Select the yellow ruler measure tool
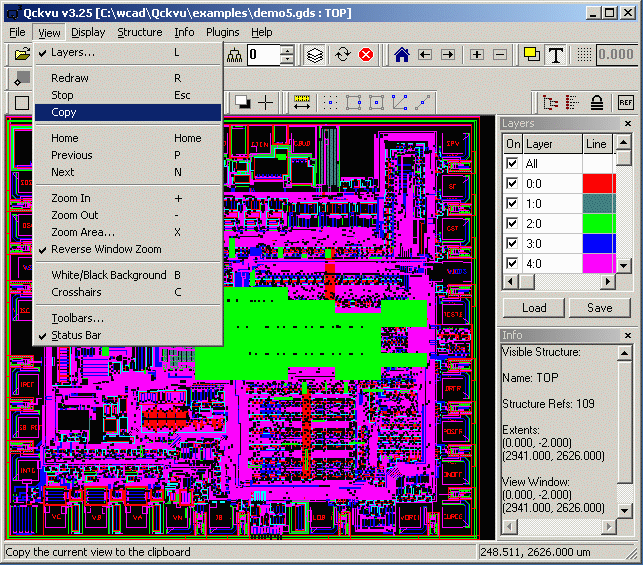The image size is (643, 565). point(302,103)
